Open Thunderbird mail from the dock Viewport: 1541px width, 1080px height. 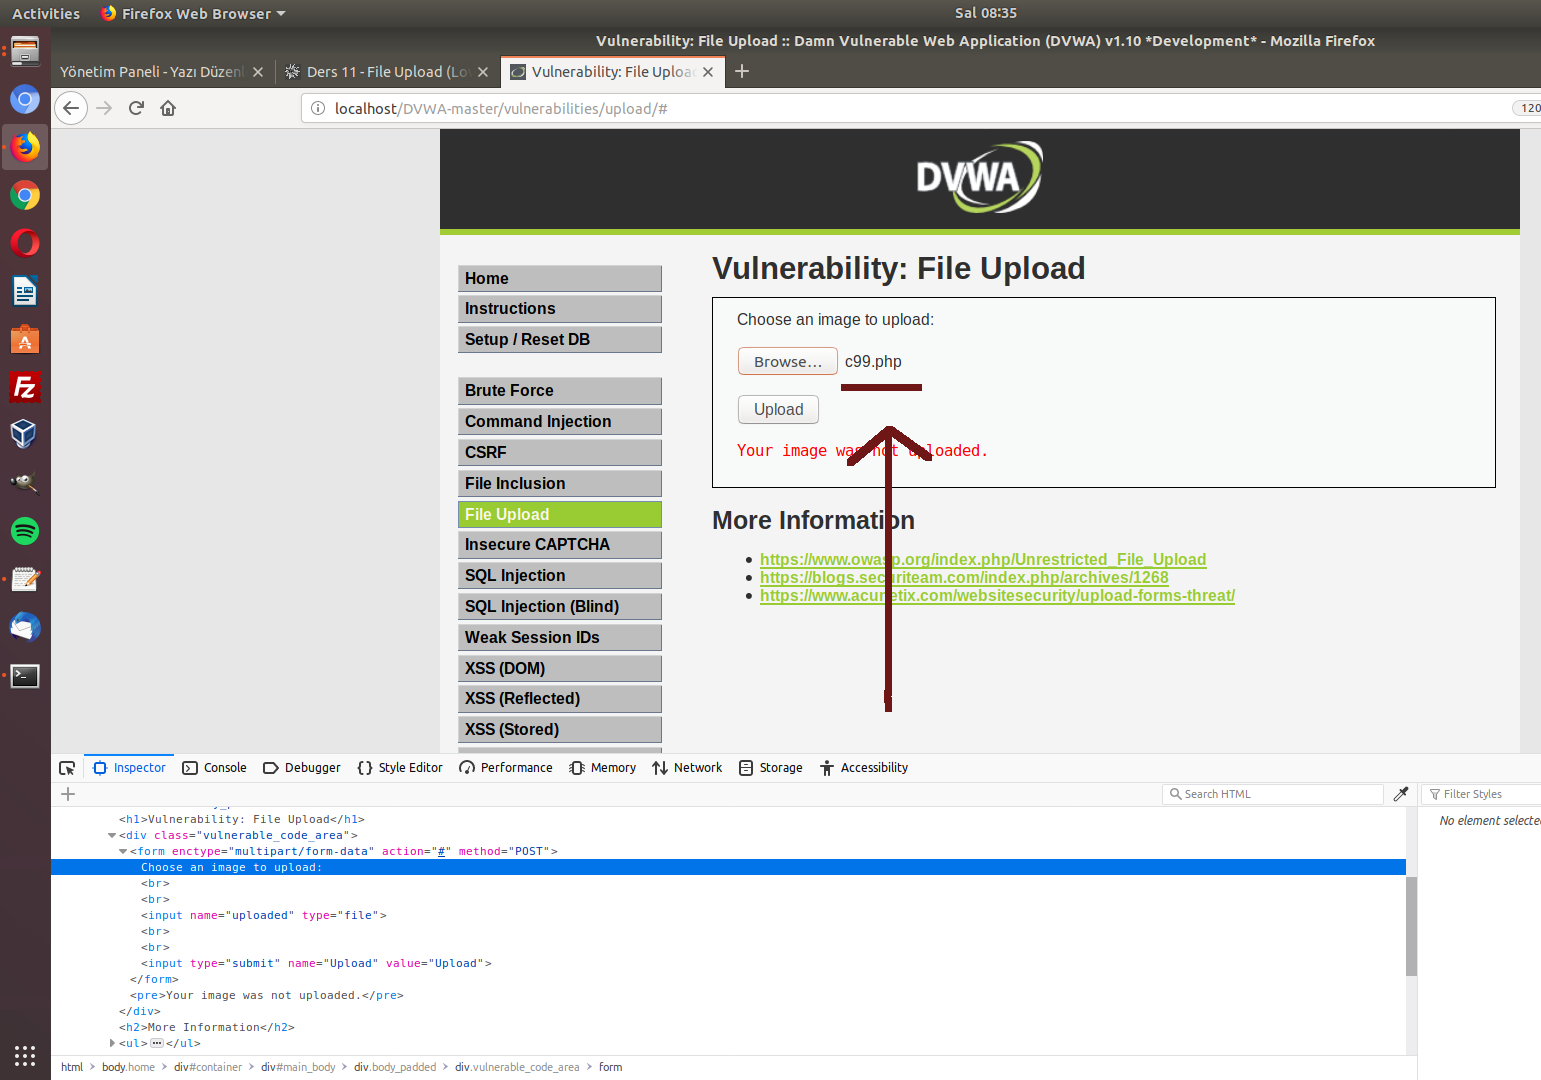pyautogui.click(x=25, y=627)
